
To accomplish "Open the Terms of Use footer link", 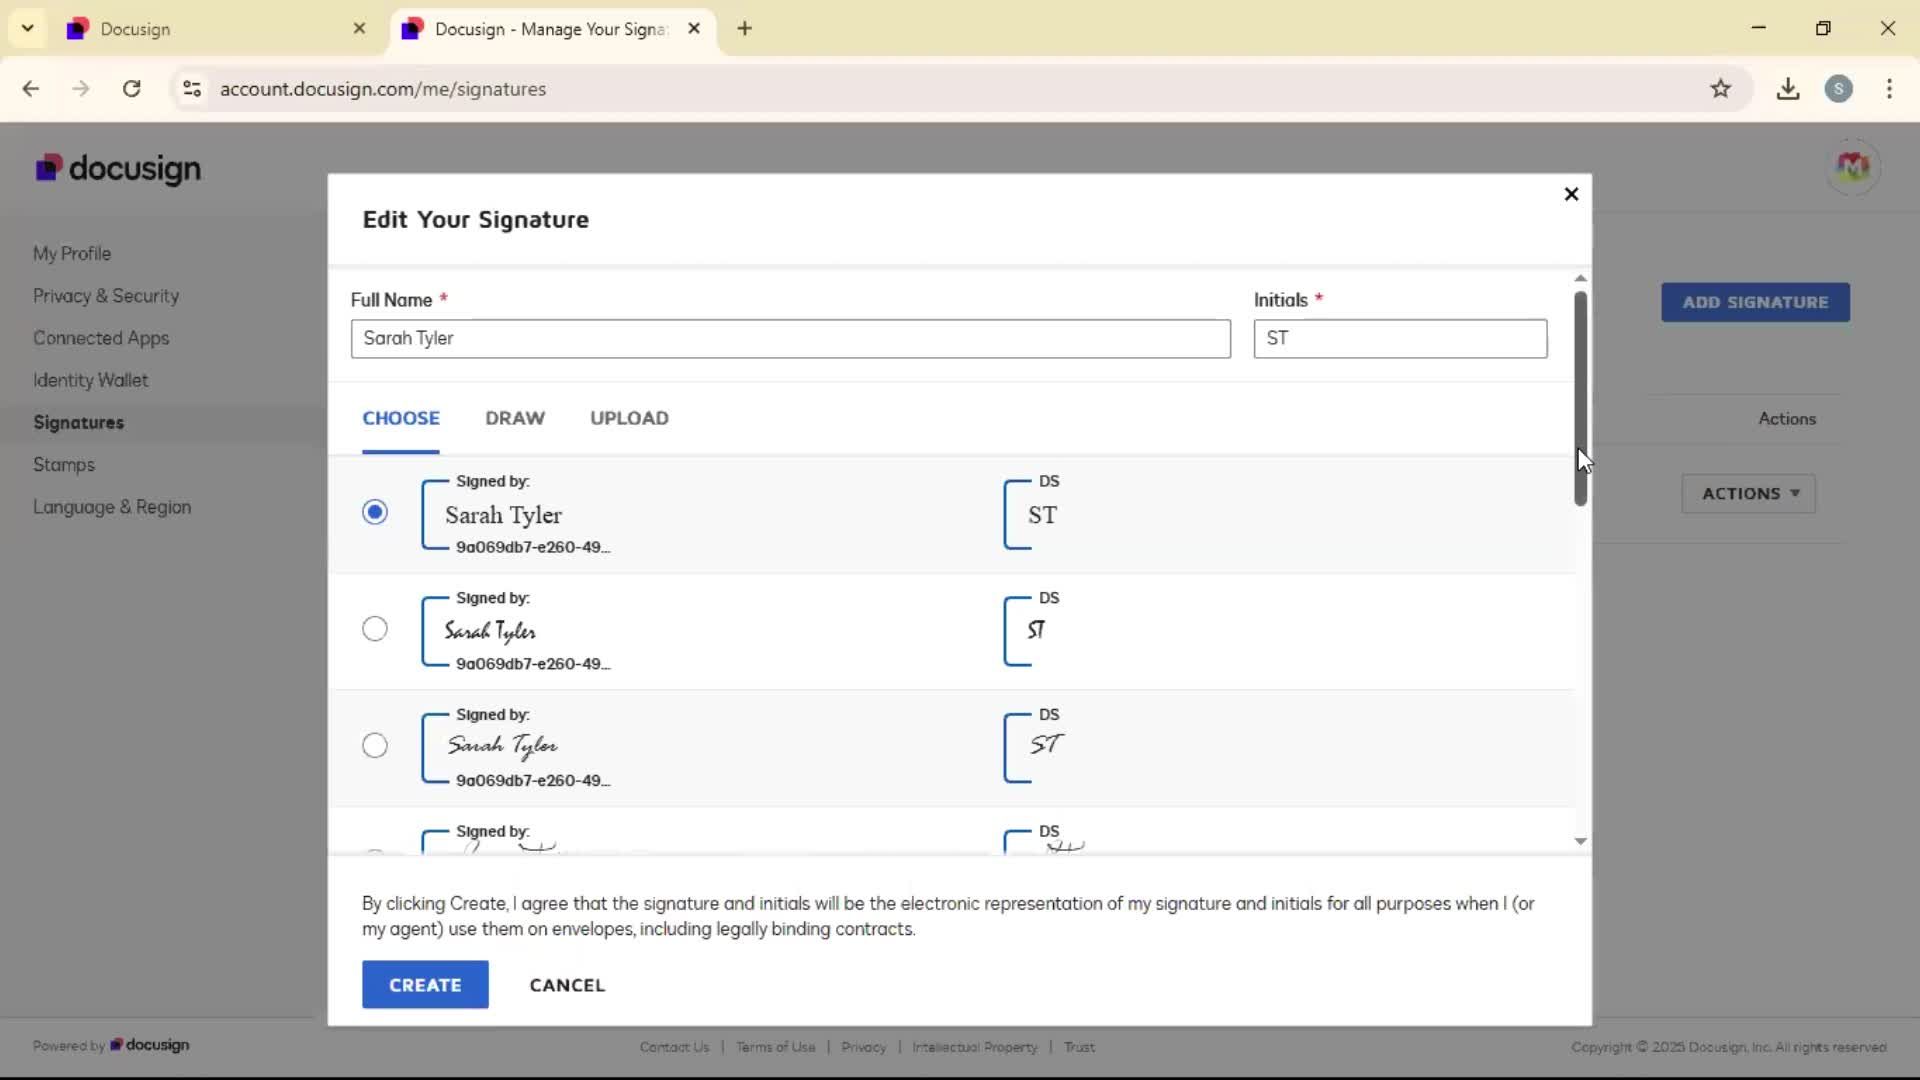I will [775, 1047].
